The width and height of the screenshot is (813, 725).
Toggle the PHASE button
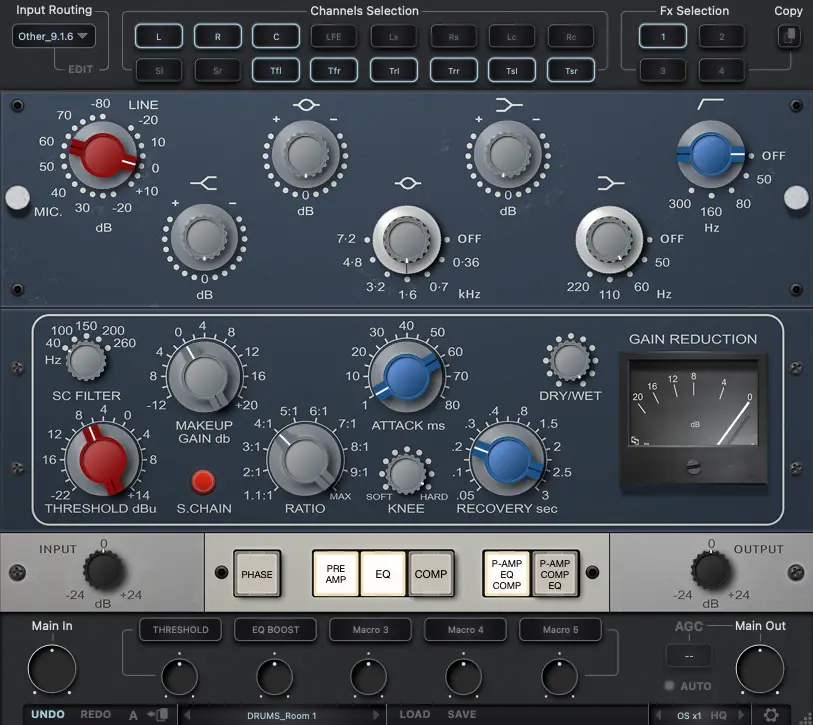[x=257, y=574]
